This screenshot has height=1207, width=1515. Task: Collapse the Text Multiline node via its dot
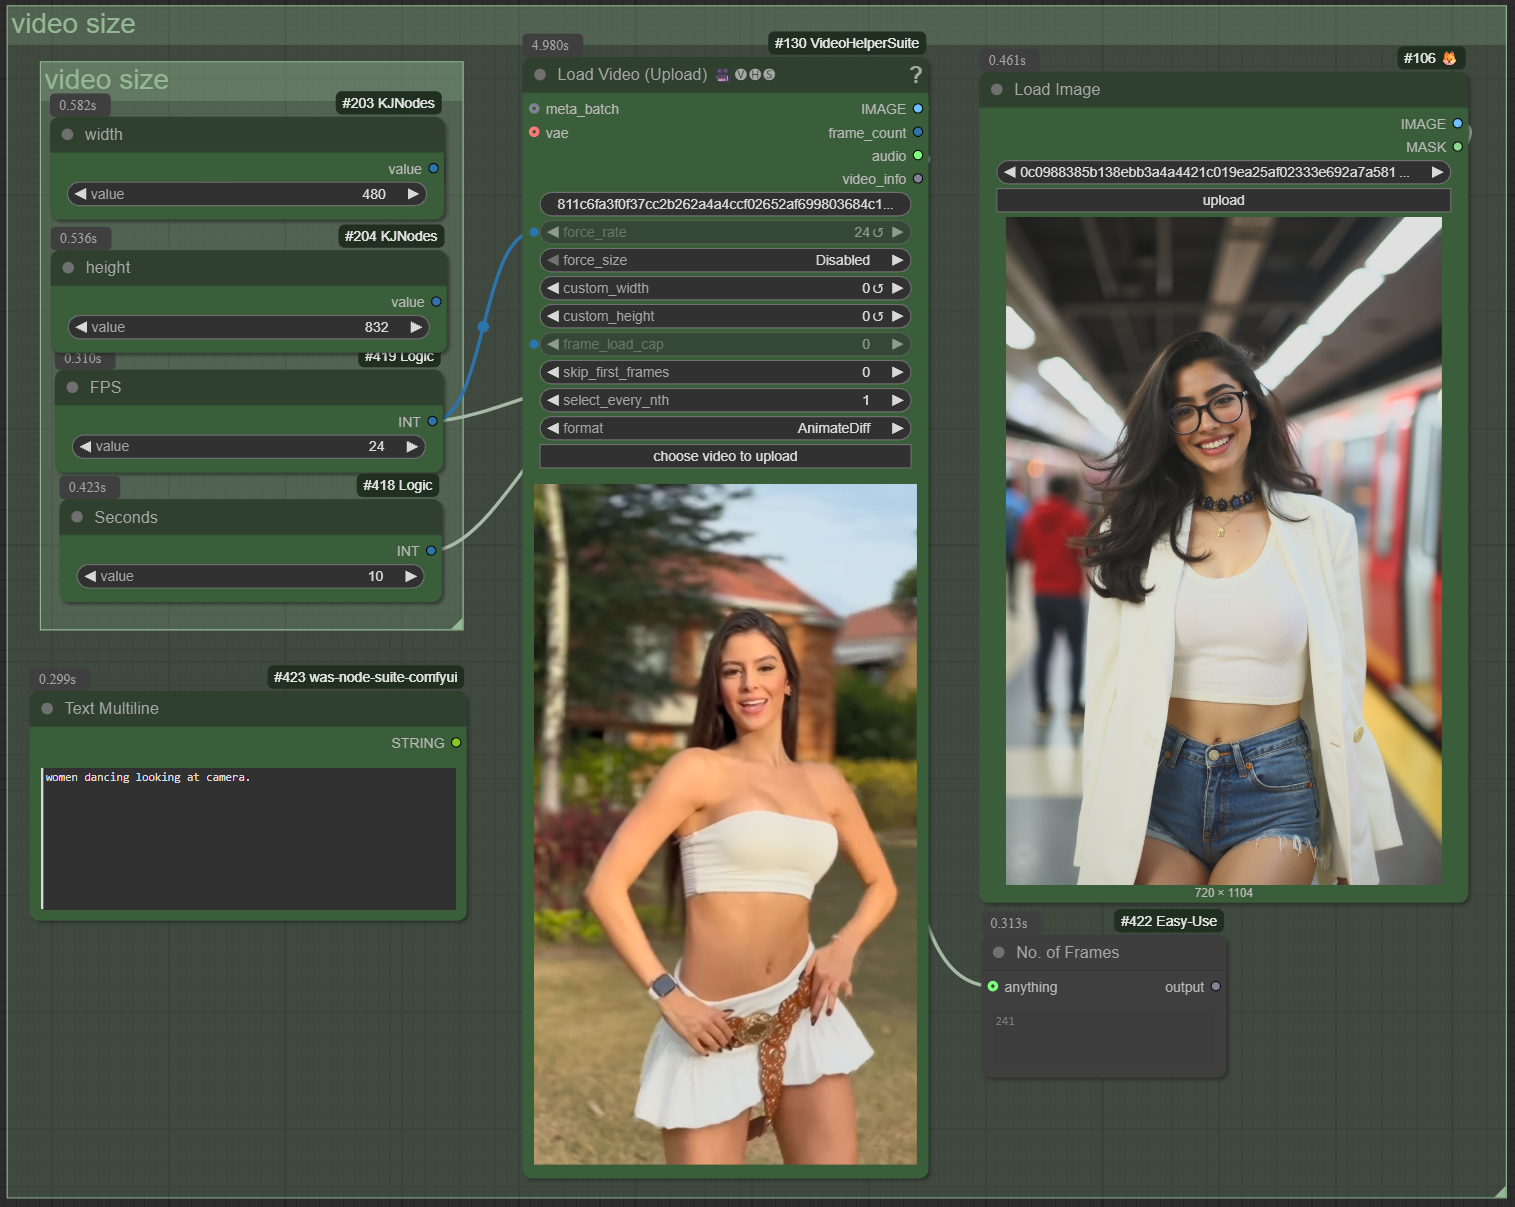coord(47,709)
